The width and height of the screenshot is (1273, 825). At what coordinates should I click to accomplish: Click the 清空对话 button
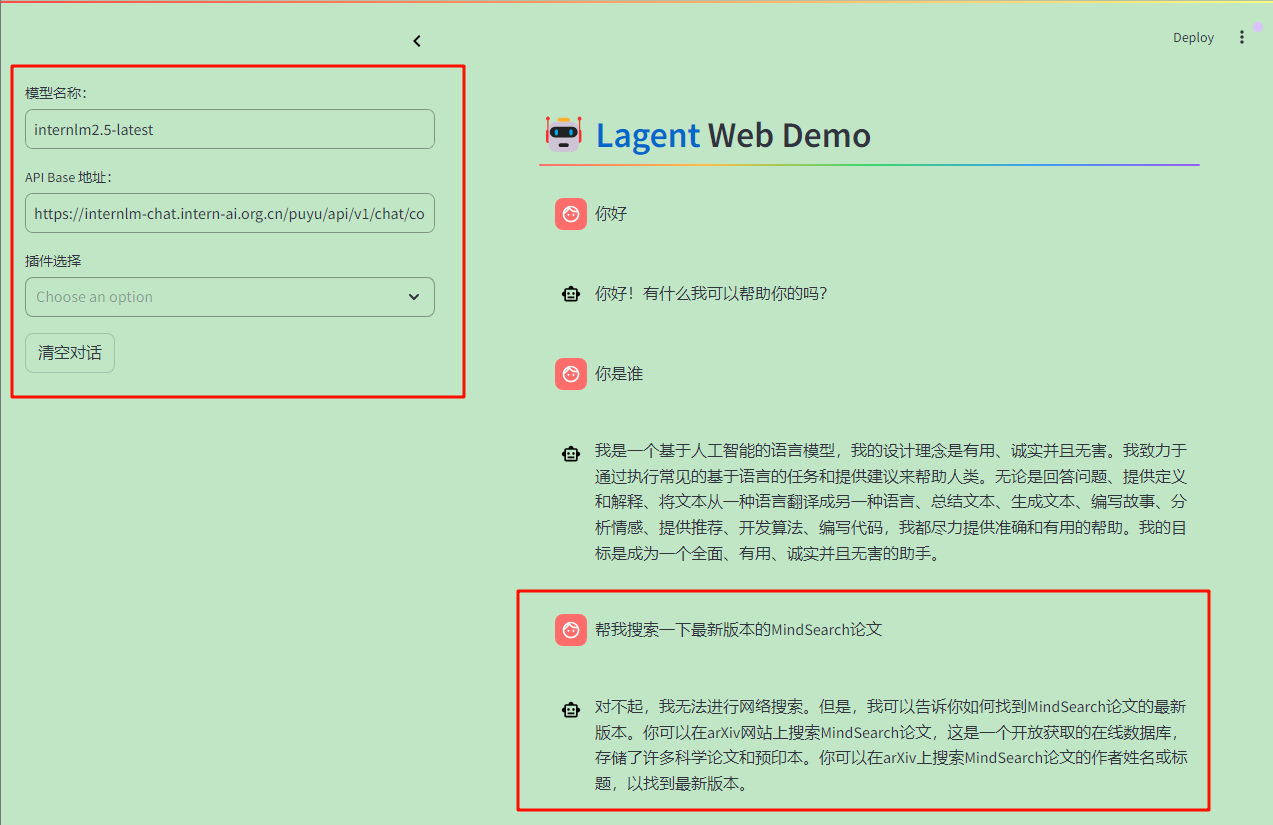pos(70,353)
